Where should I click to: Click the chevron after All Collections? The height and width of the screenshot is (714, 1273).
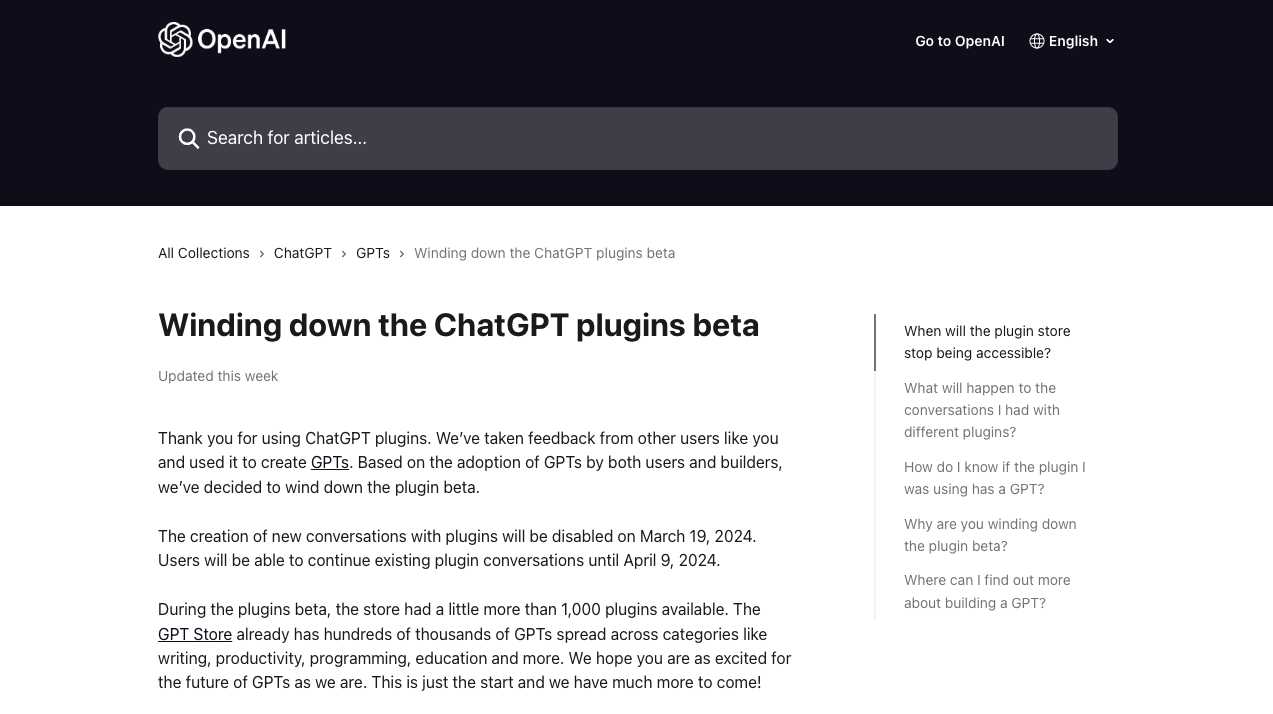(x=261, y=254)
